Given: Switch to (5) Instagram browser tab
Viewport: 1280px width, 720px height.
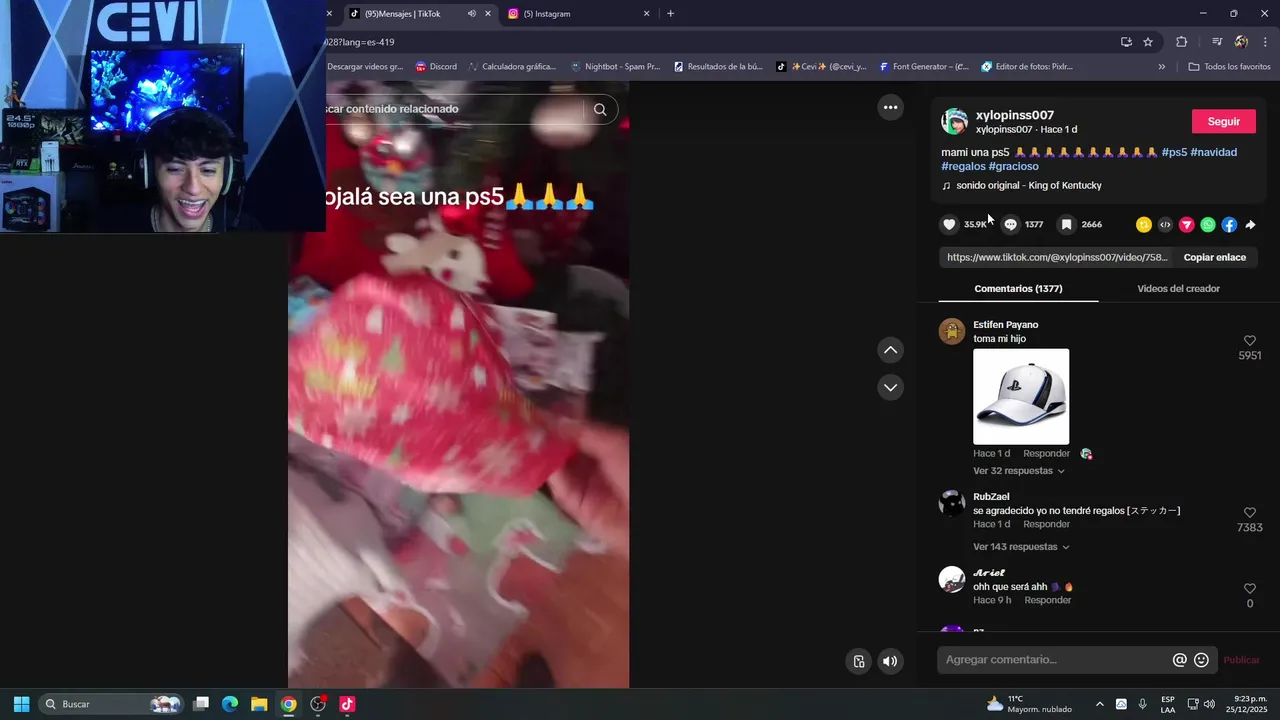Looking at the screenshot, I should tap(546, 14).
